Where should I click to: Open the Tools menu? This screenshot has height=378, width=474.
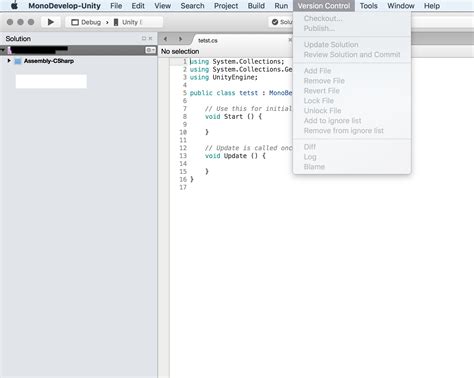pos(368,6)
